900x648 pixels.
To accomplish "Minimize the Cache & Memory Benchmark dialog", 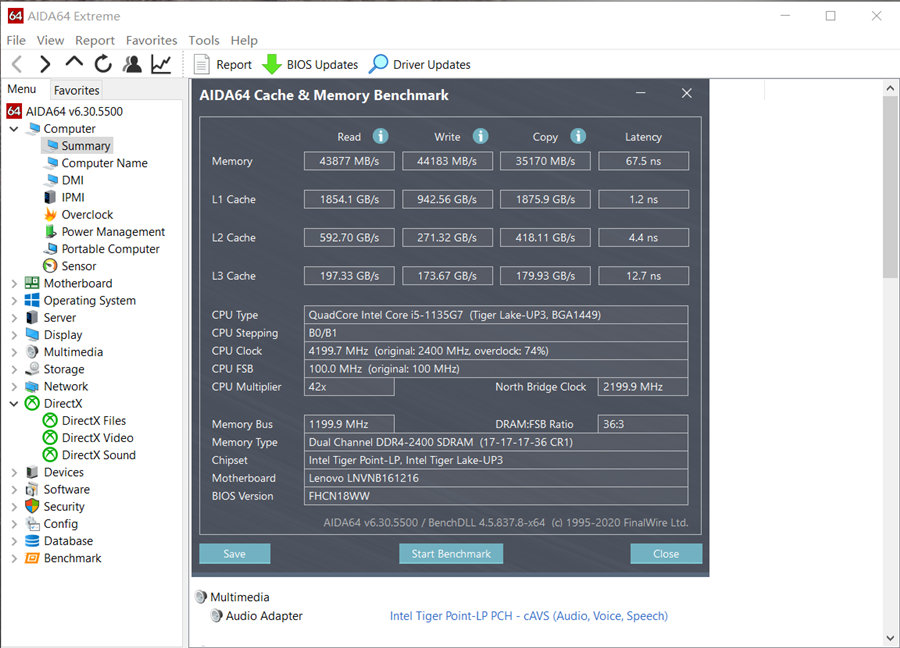I will 641,93.
